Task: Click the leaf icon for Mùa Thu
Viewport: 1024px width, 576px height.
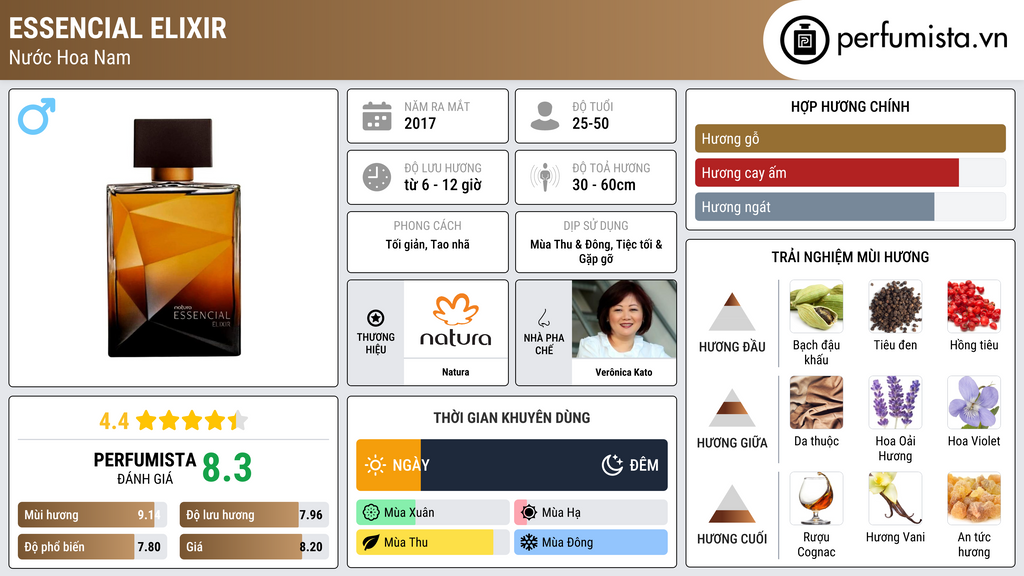Action: coord(371,543)
